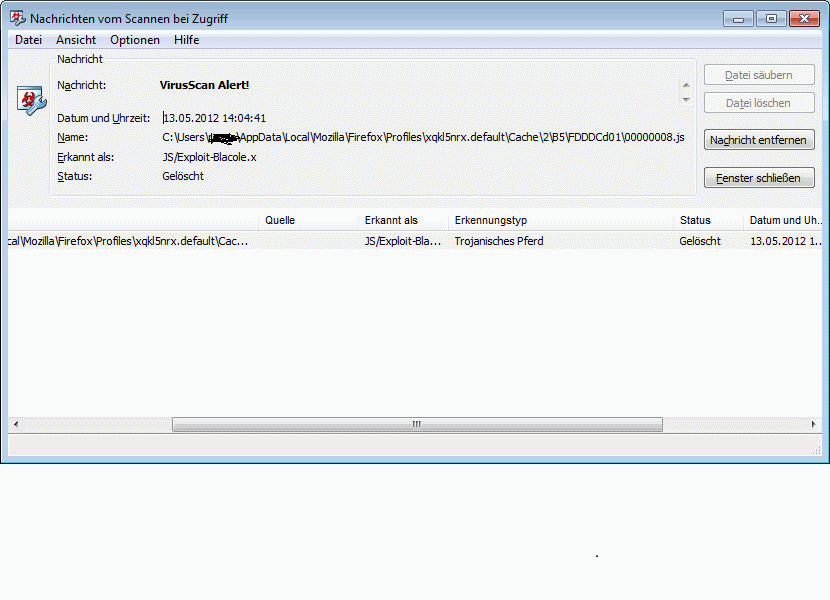
Task: Click the Gelöscht status value in details
Action: point(183,176)
